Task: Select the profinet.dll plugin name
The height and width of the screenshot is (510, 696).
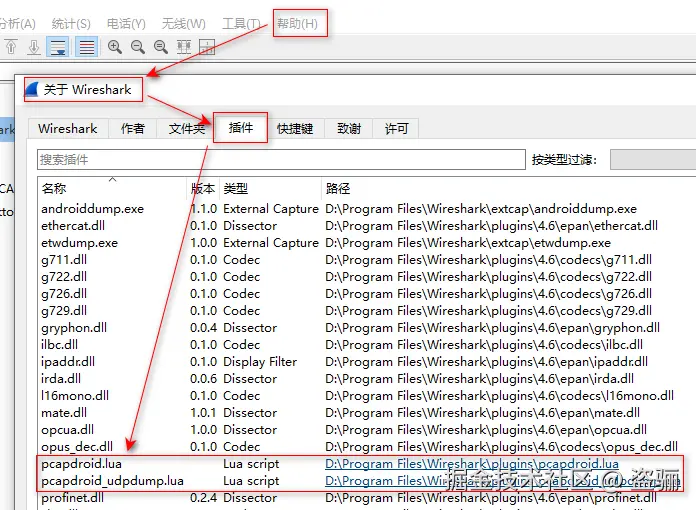Action: point(72,498)
